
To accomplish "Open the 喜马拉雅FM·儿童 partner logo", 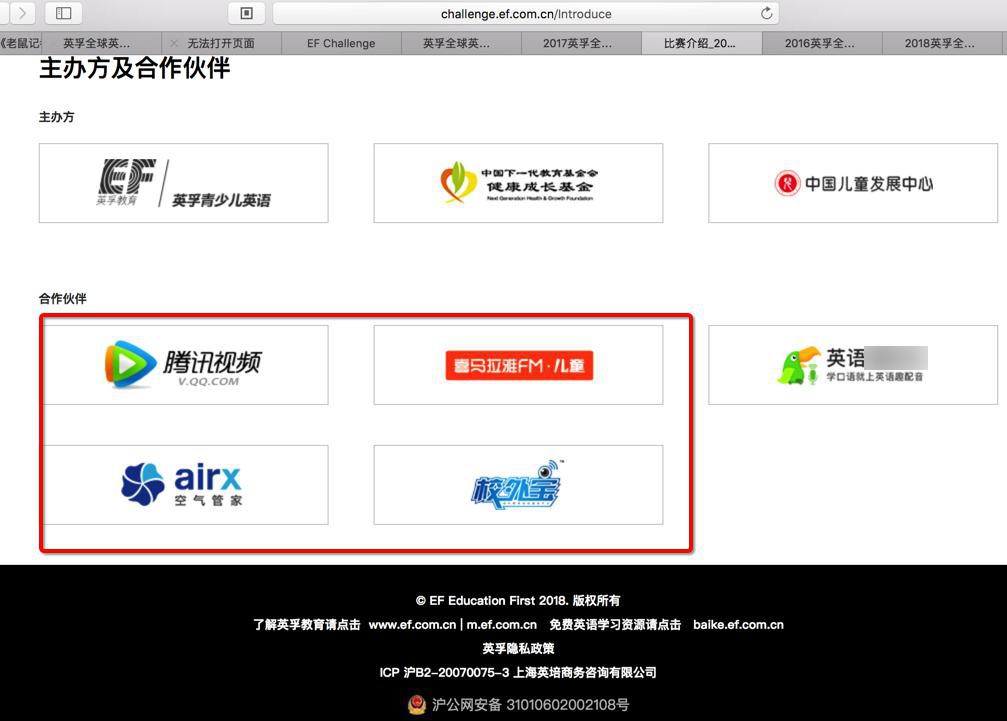I will pos(518,365).
